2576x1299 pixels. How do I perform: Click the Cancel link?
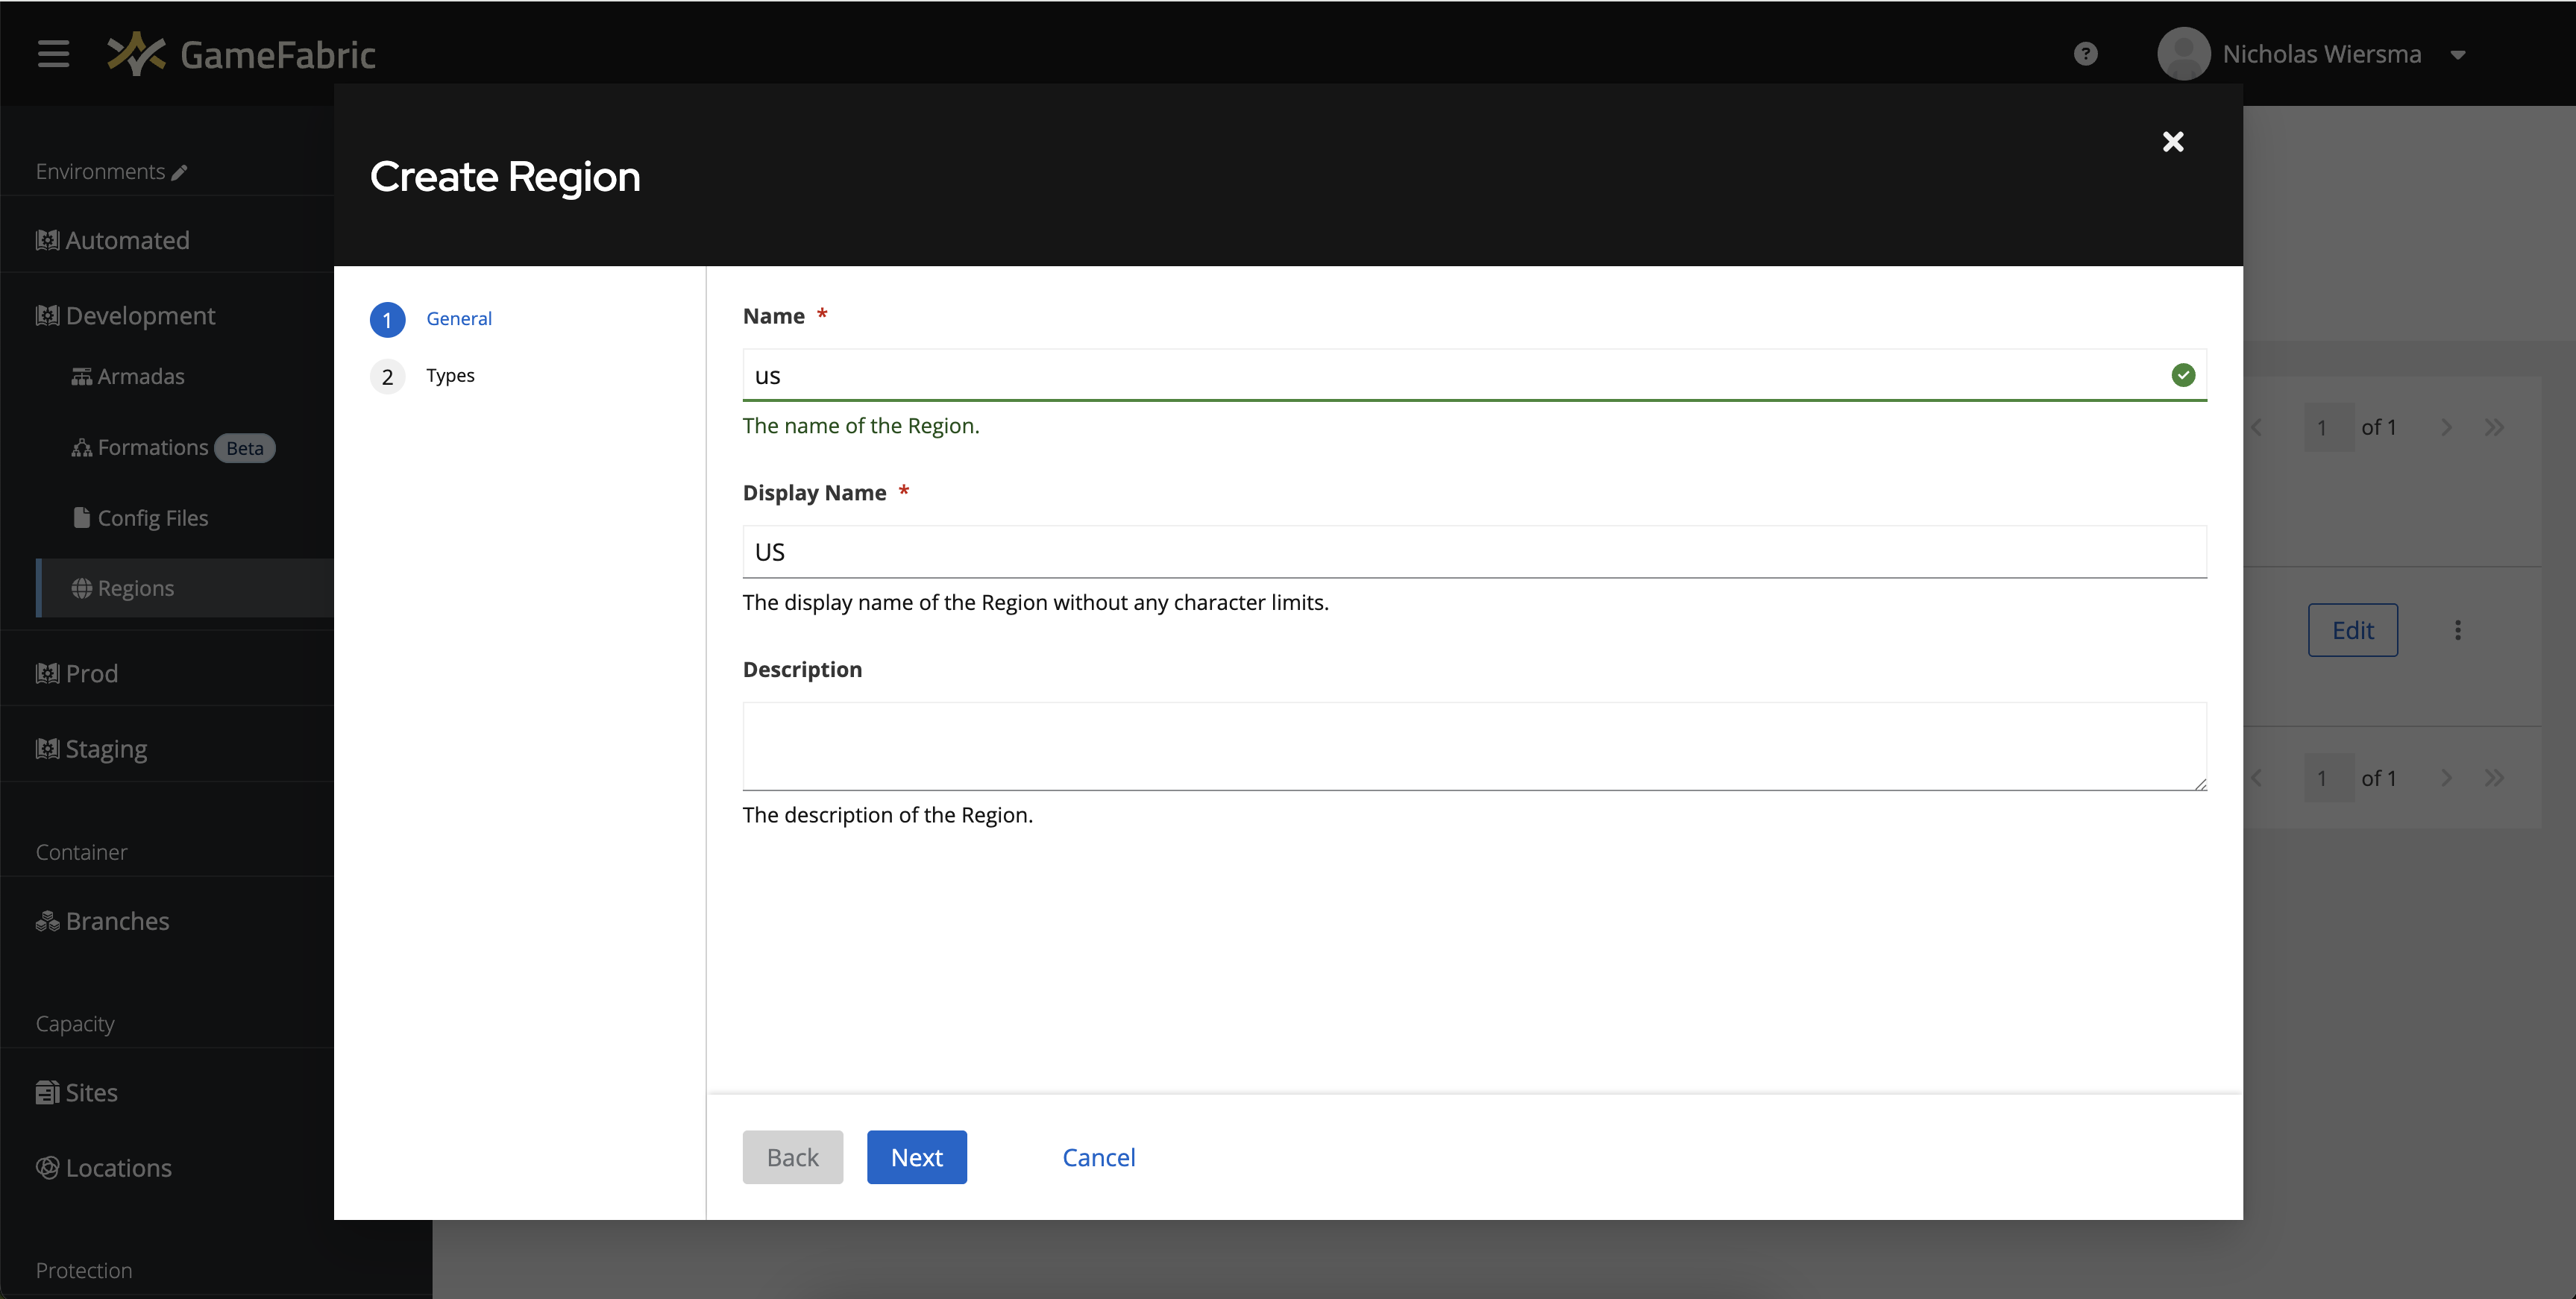(1099, 1157)
